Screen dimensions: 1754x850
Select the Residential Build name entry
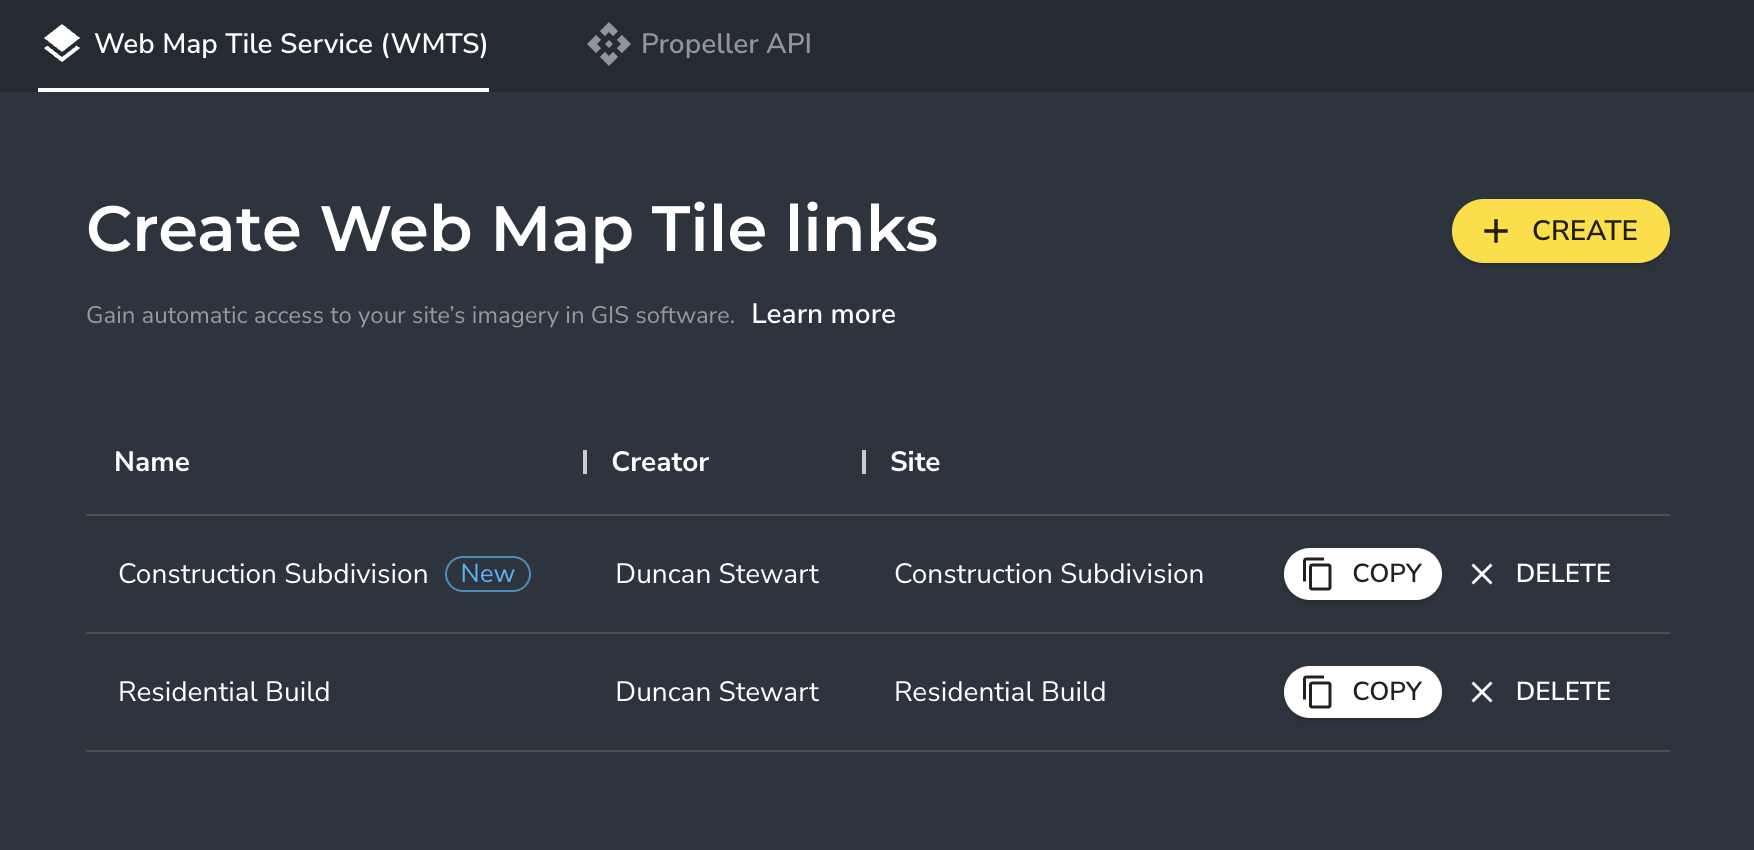[x=224, y=692]
